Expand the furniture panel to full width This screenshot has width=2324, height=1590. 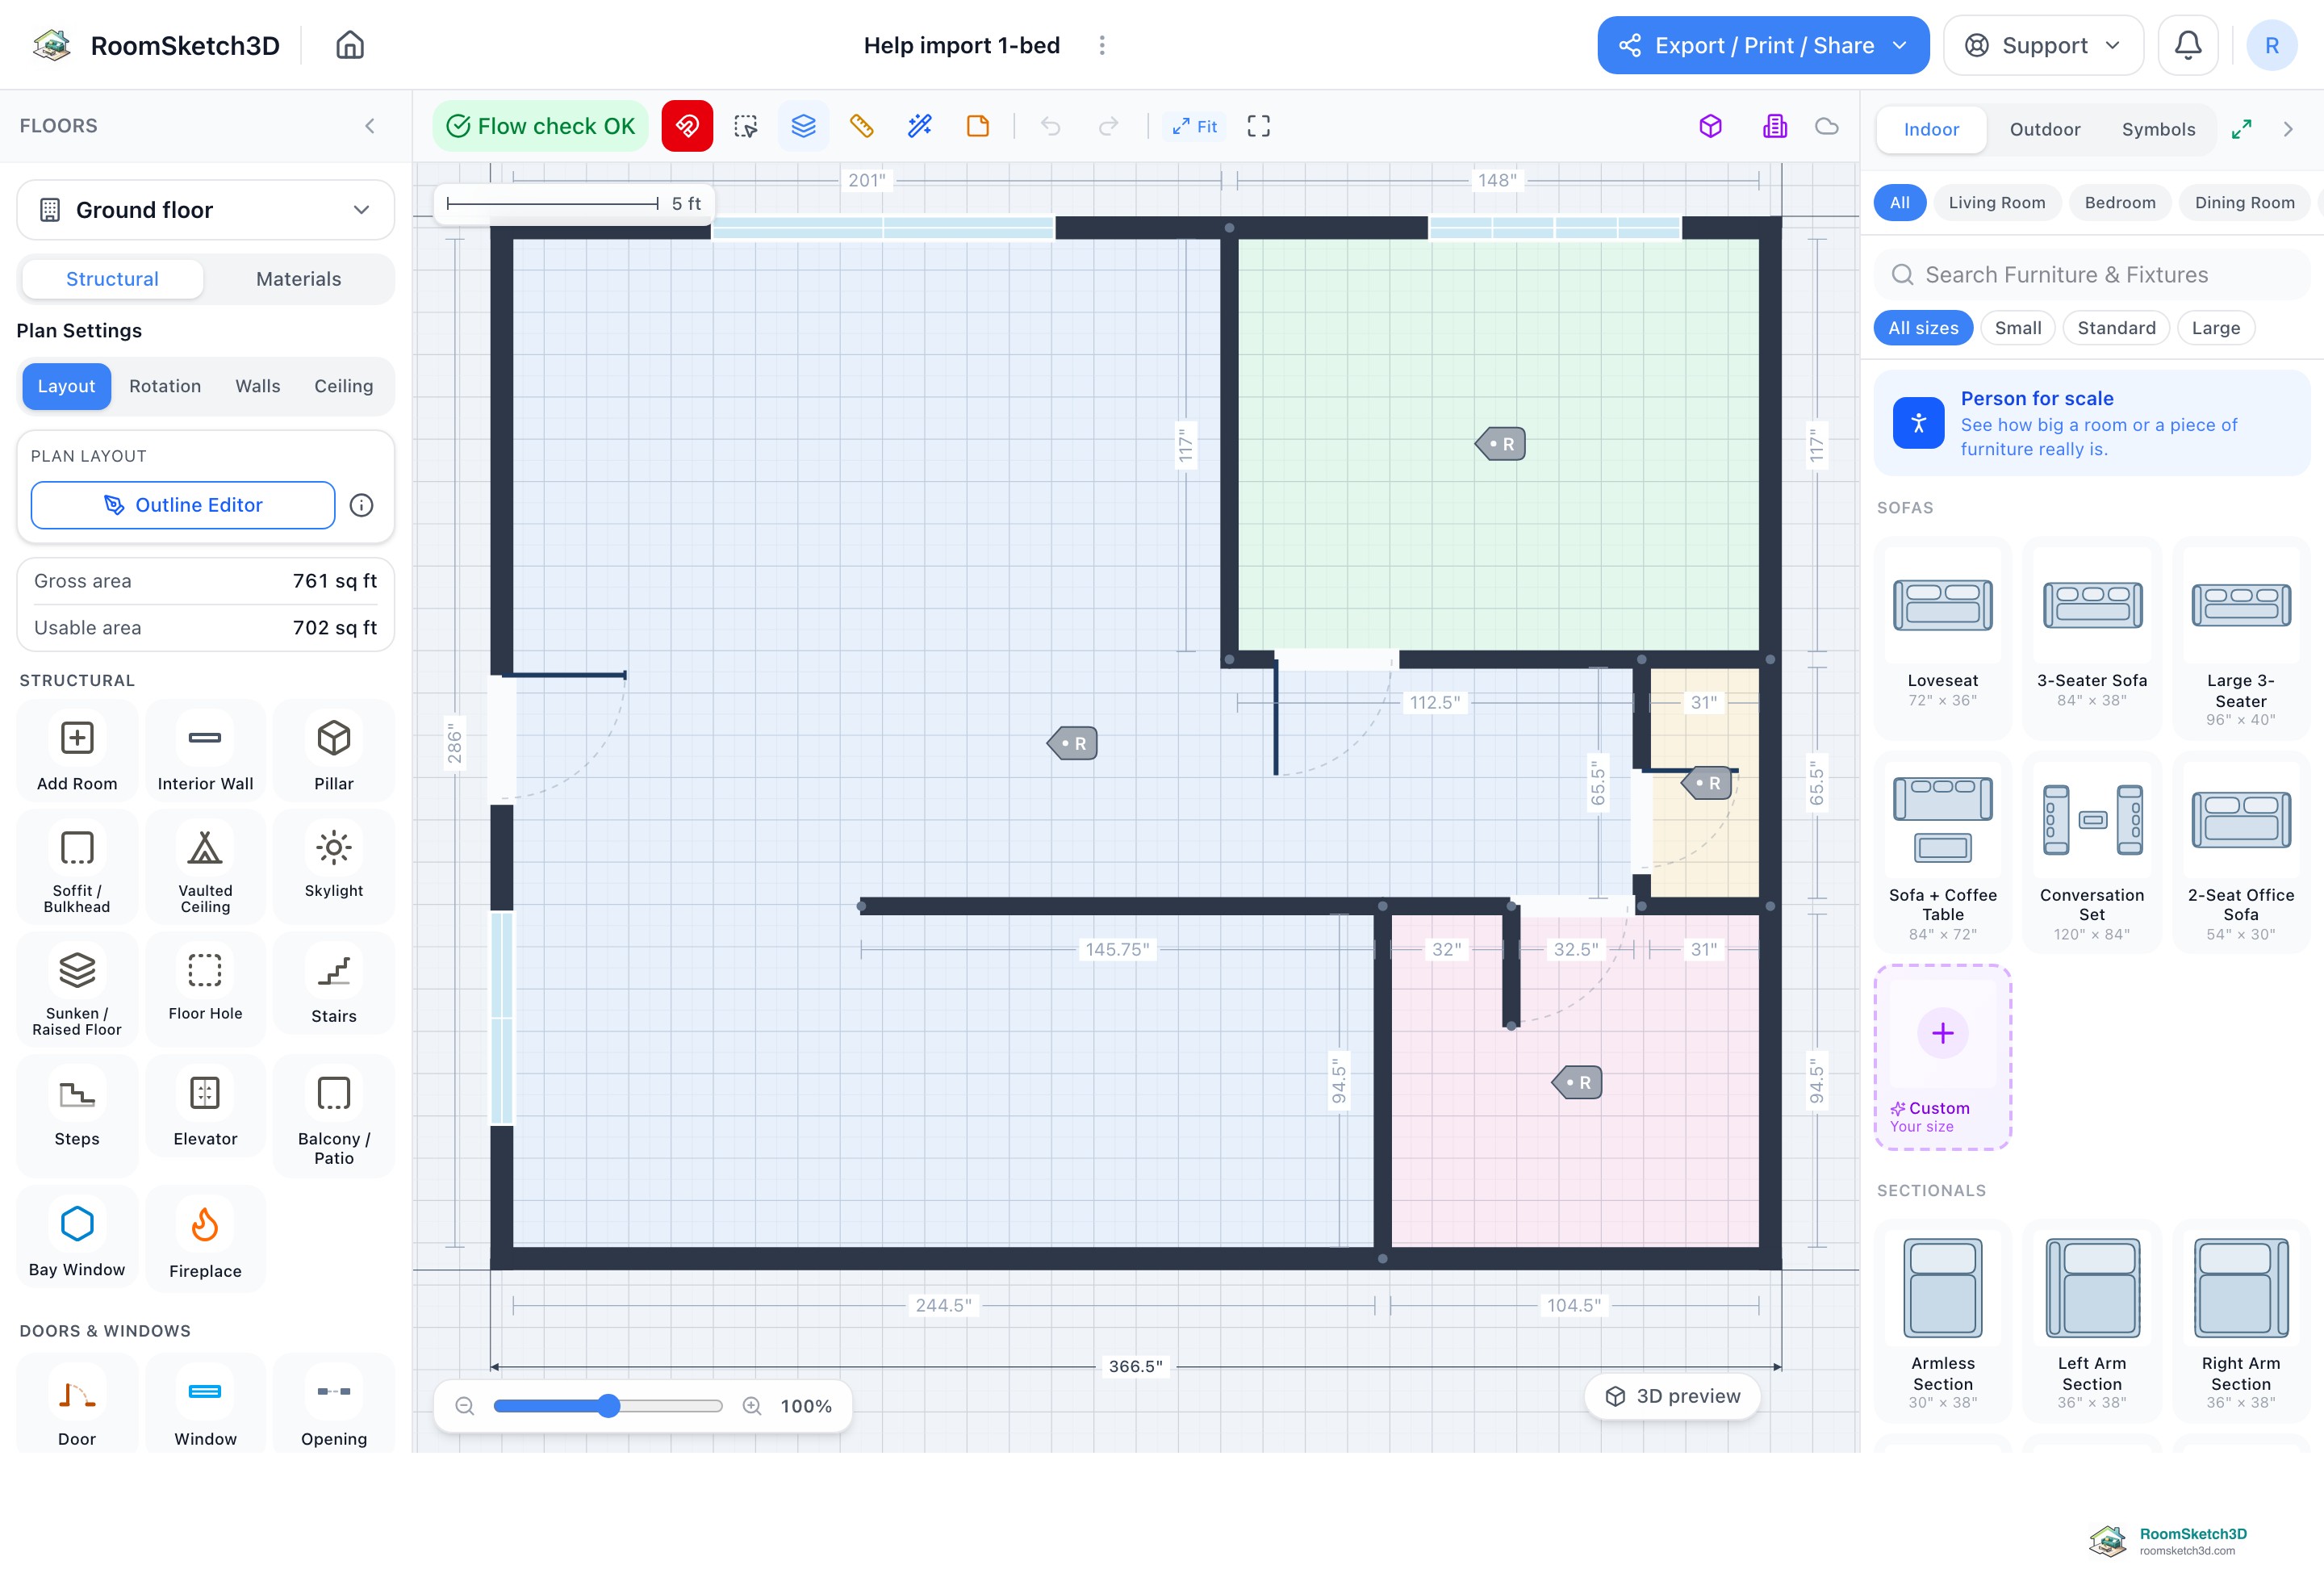pos(2242,129)
